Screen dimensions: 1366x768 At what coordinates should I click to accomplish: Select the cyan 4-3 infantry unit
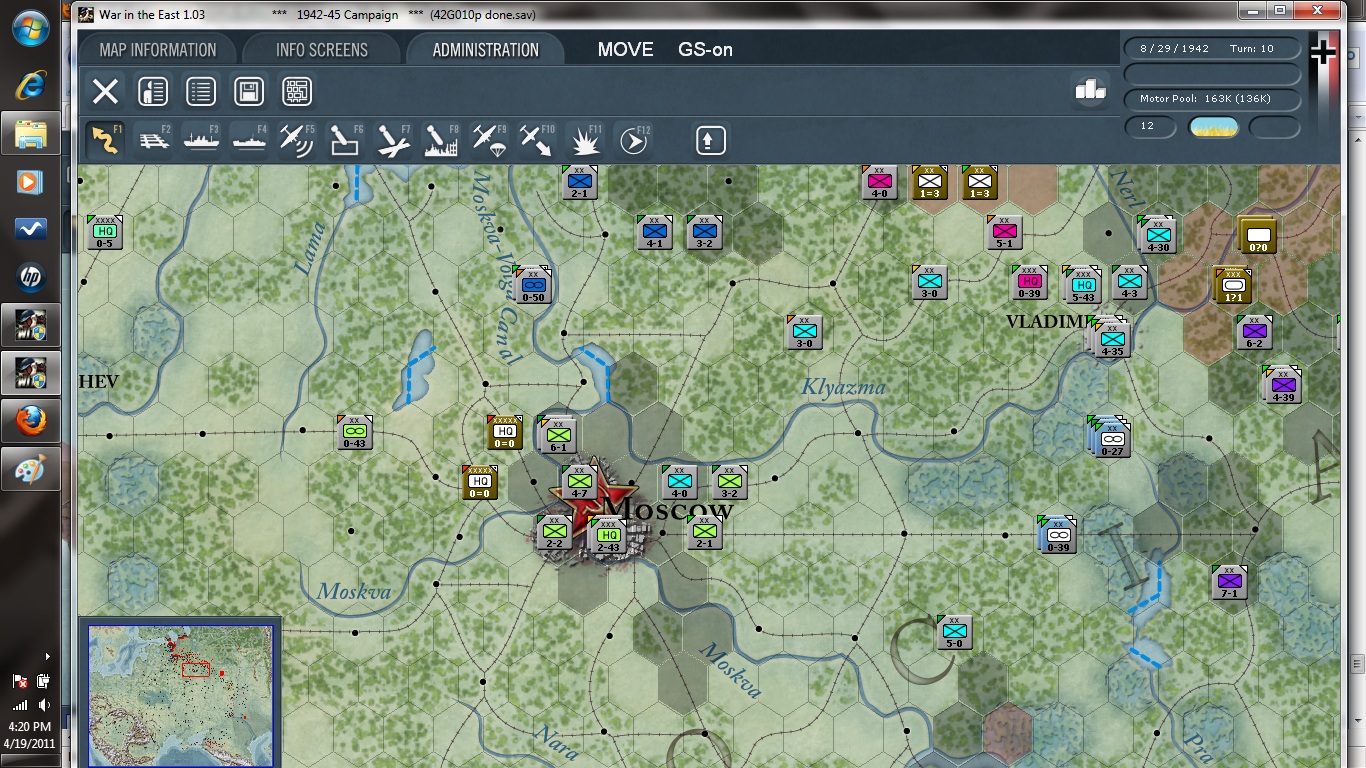click(x=1130, y=282)
